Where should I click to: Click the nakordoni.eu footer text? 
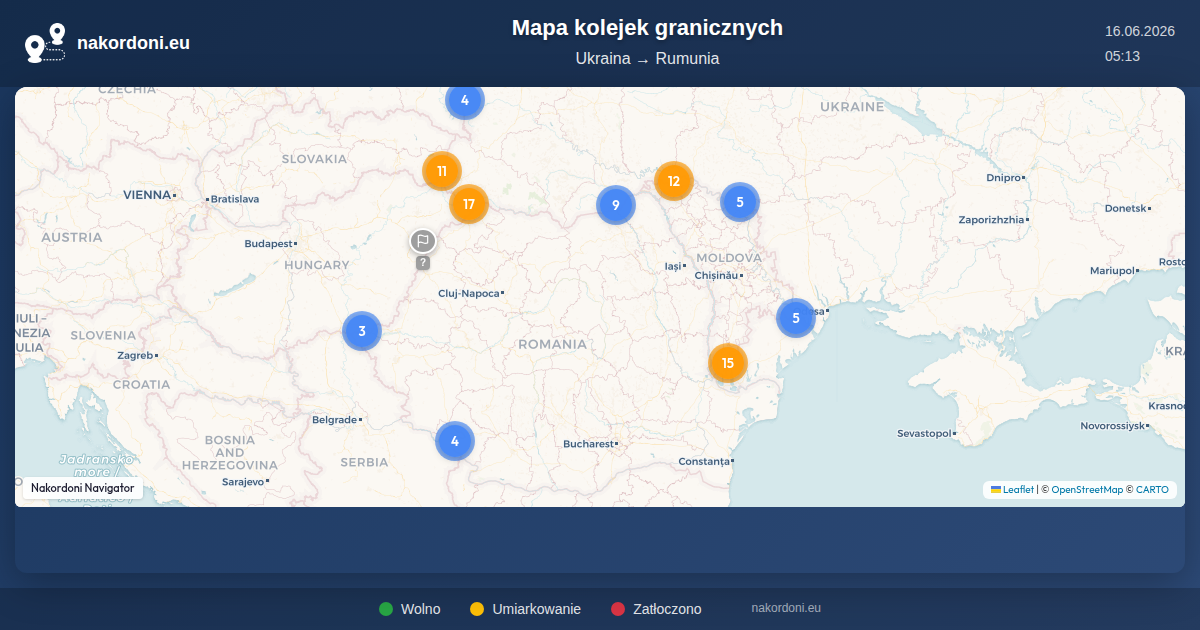(786, 608)
